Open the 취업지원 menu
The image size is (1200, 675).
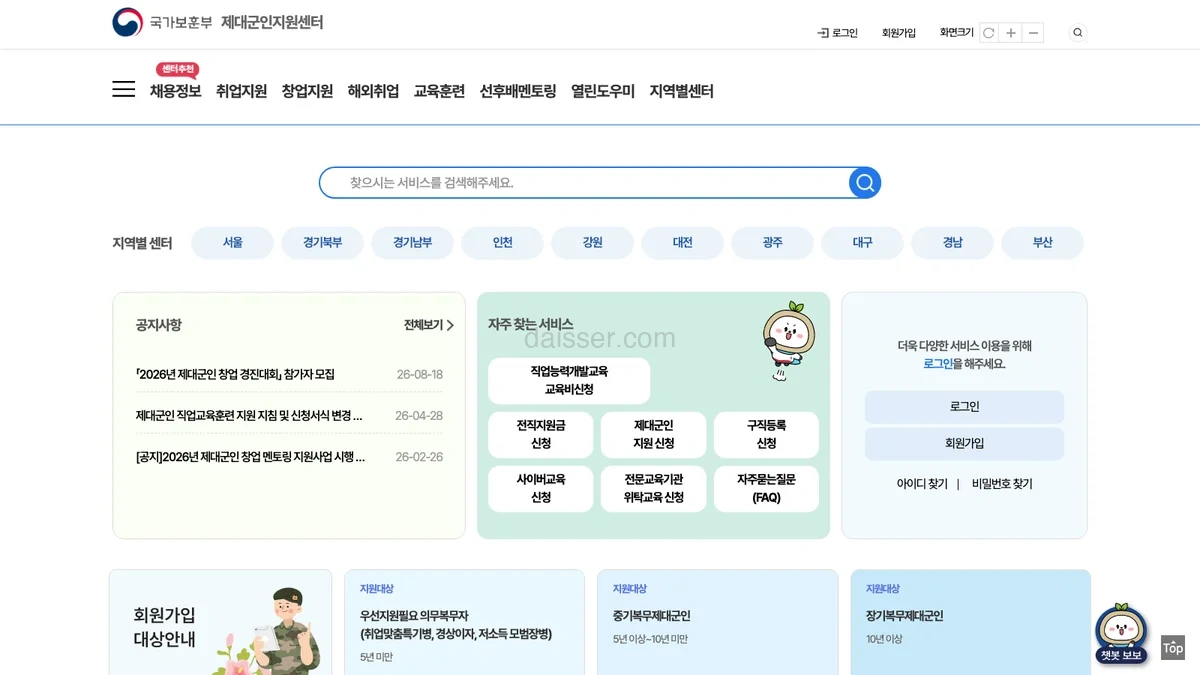(x=242, y=91)
